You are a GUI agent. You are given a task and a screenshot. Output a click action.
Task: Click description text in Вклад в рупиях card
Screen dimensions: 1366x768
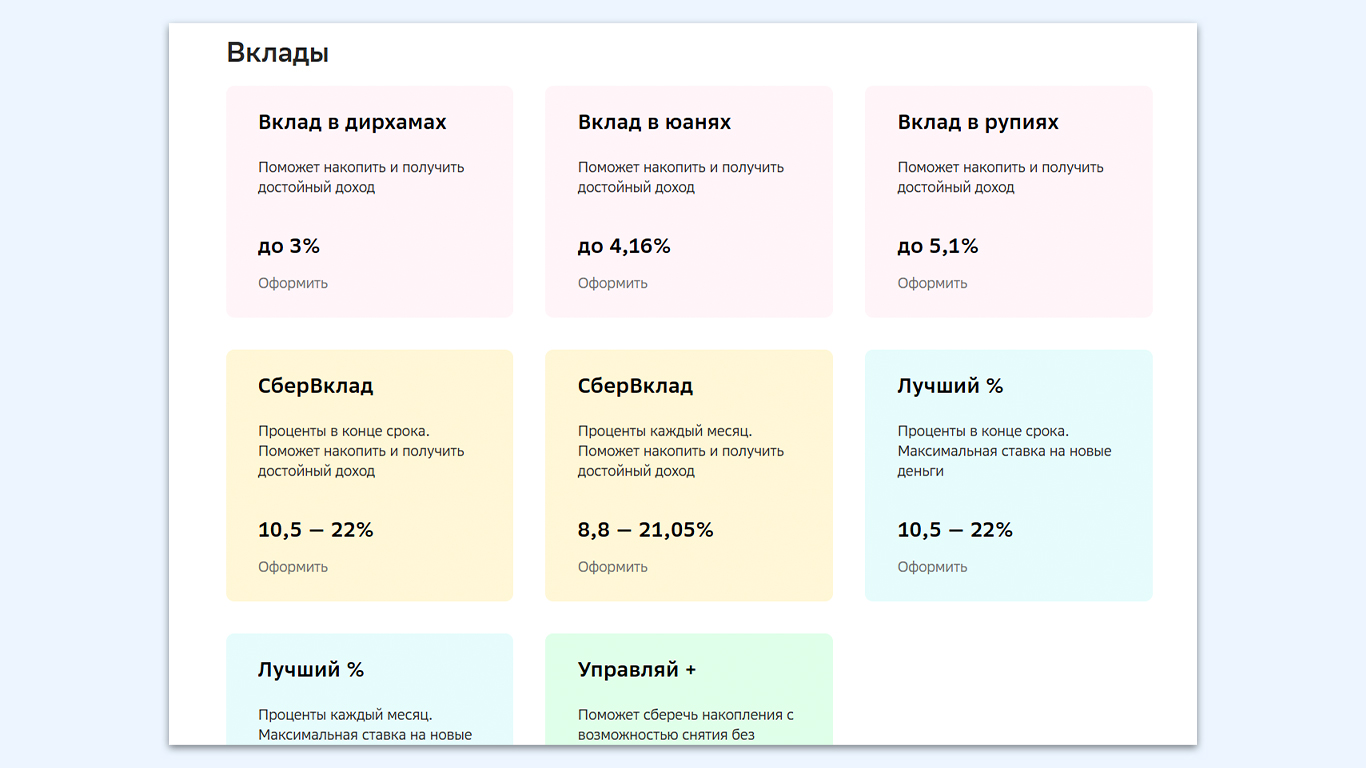tap(1000, 177)
